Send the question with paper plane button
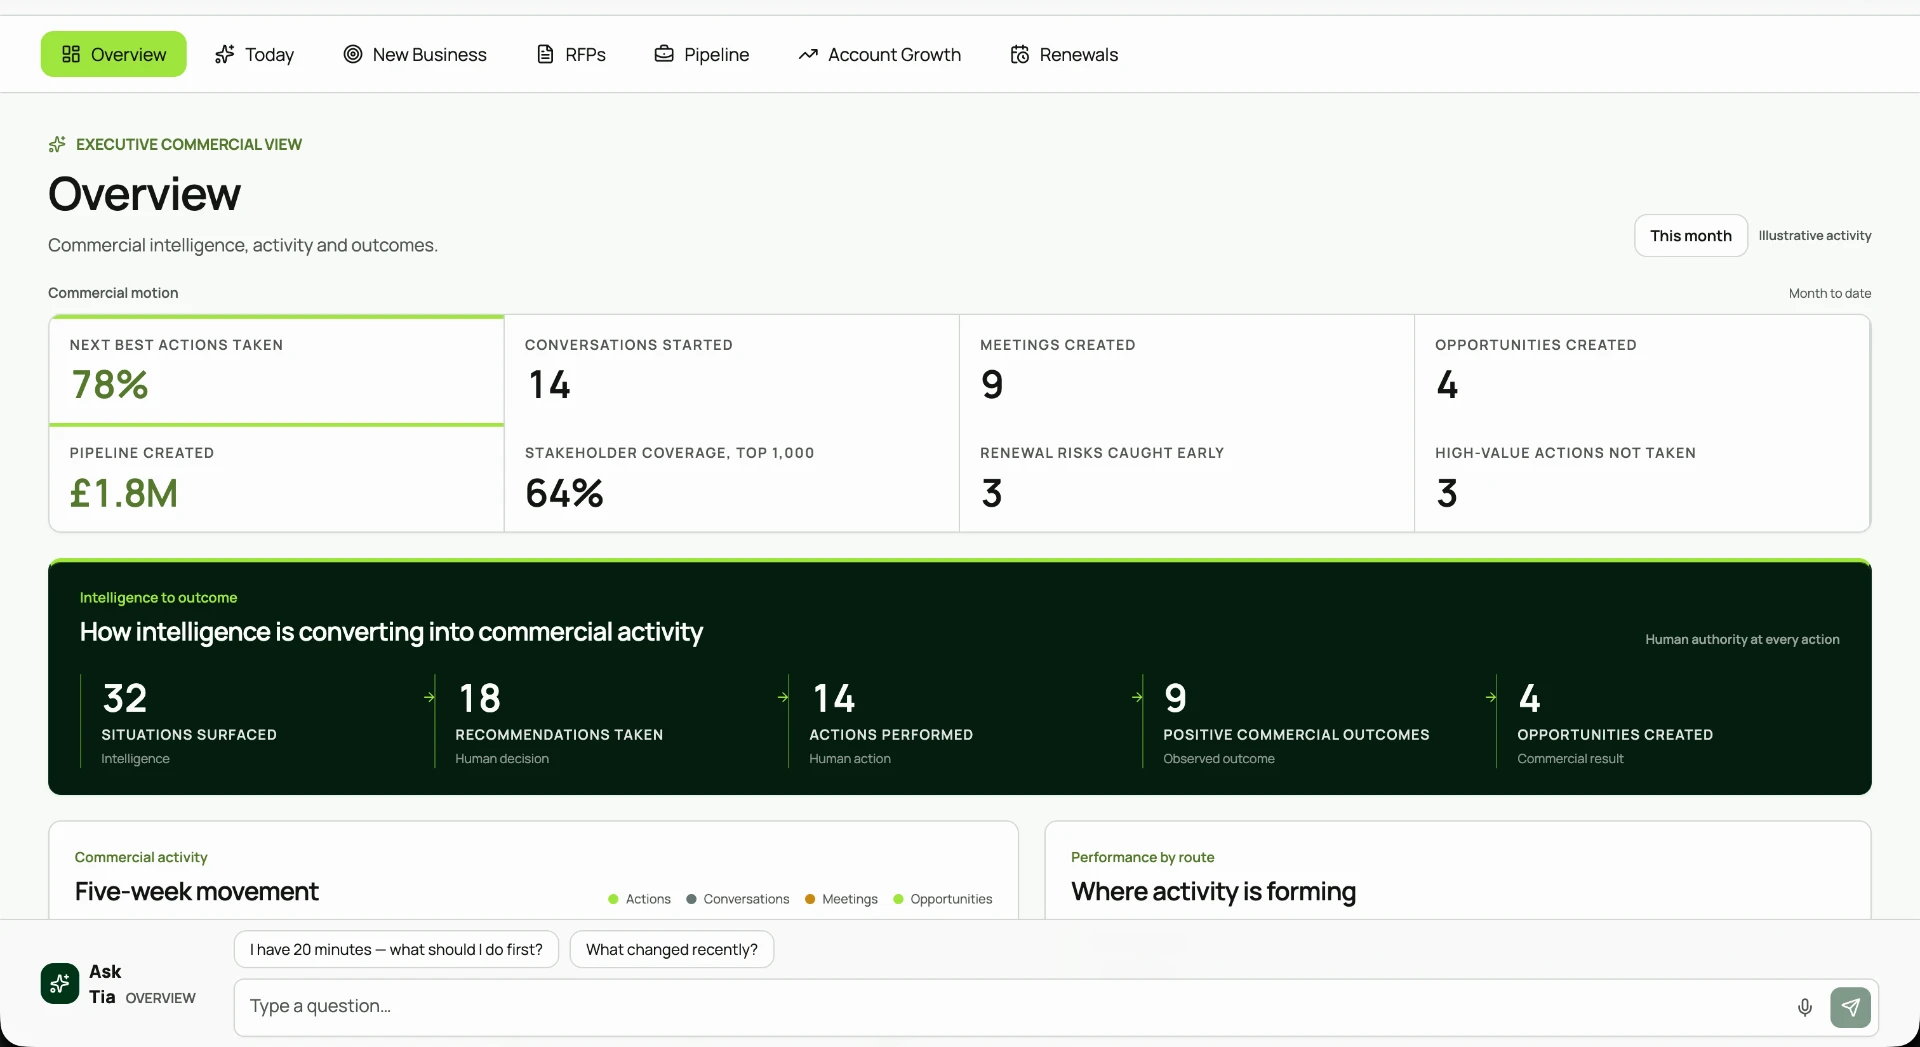 [1850, 1007]
